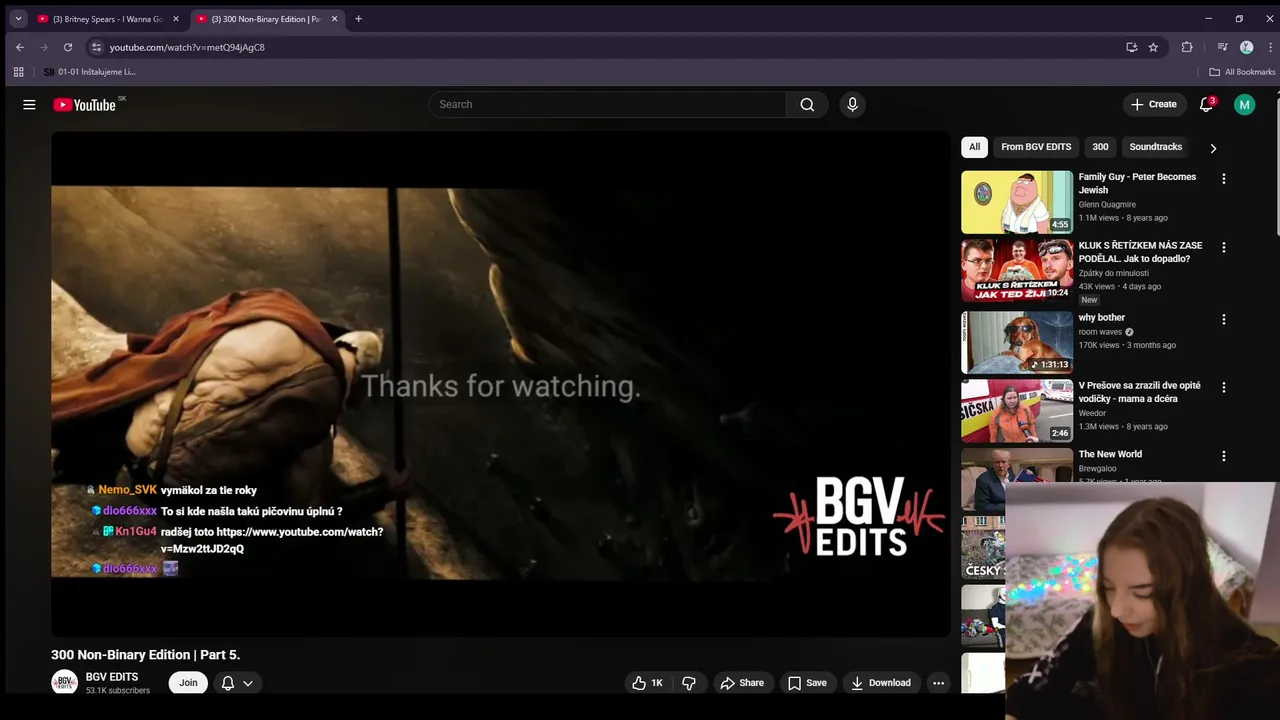
Task: Toggle the channel notification bell
Action: click(237, 683)
